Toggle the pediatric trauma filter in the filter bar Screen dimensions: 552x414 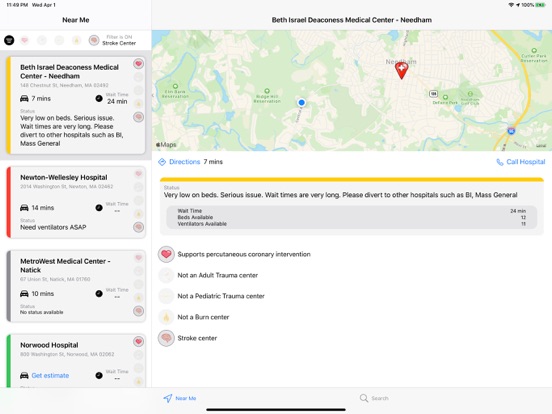59,40
